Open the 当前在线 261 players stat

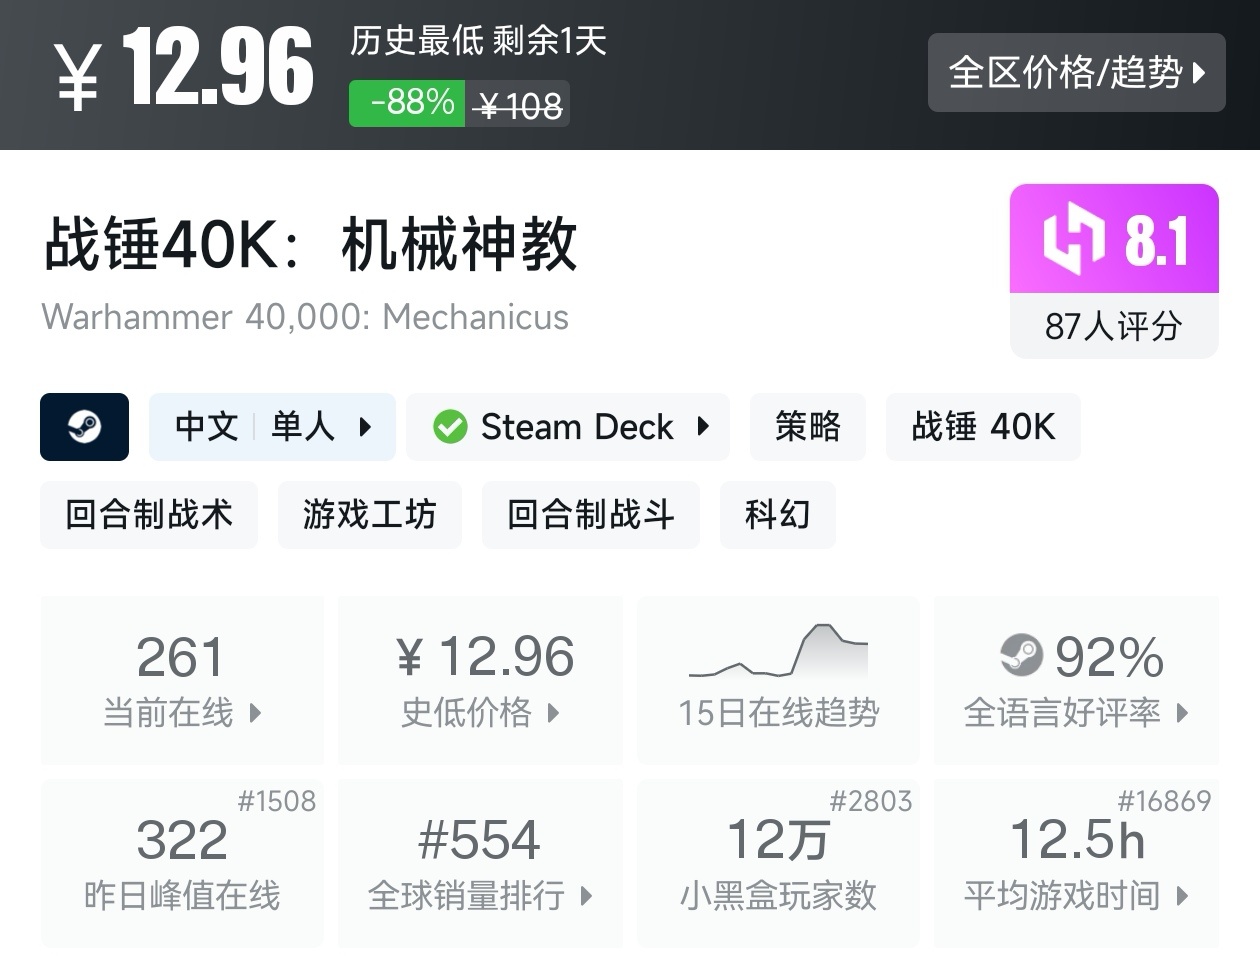[x=182, y=680]
